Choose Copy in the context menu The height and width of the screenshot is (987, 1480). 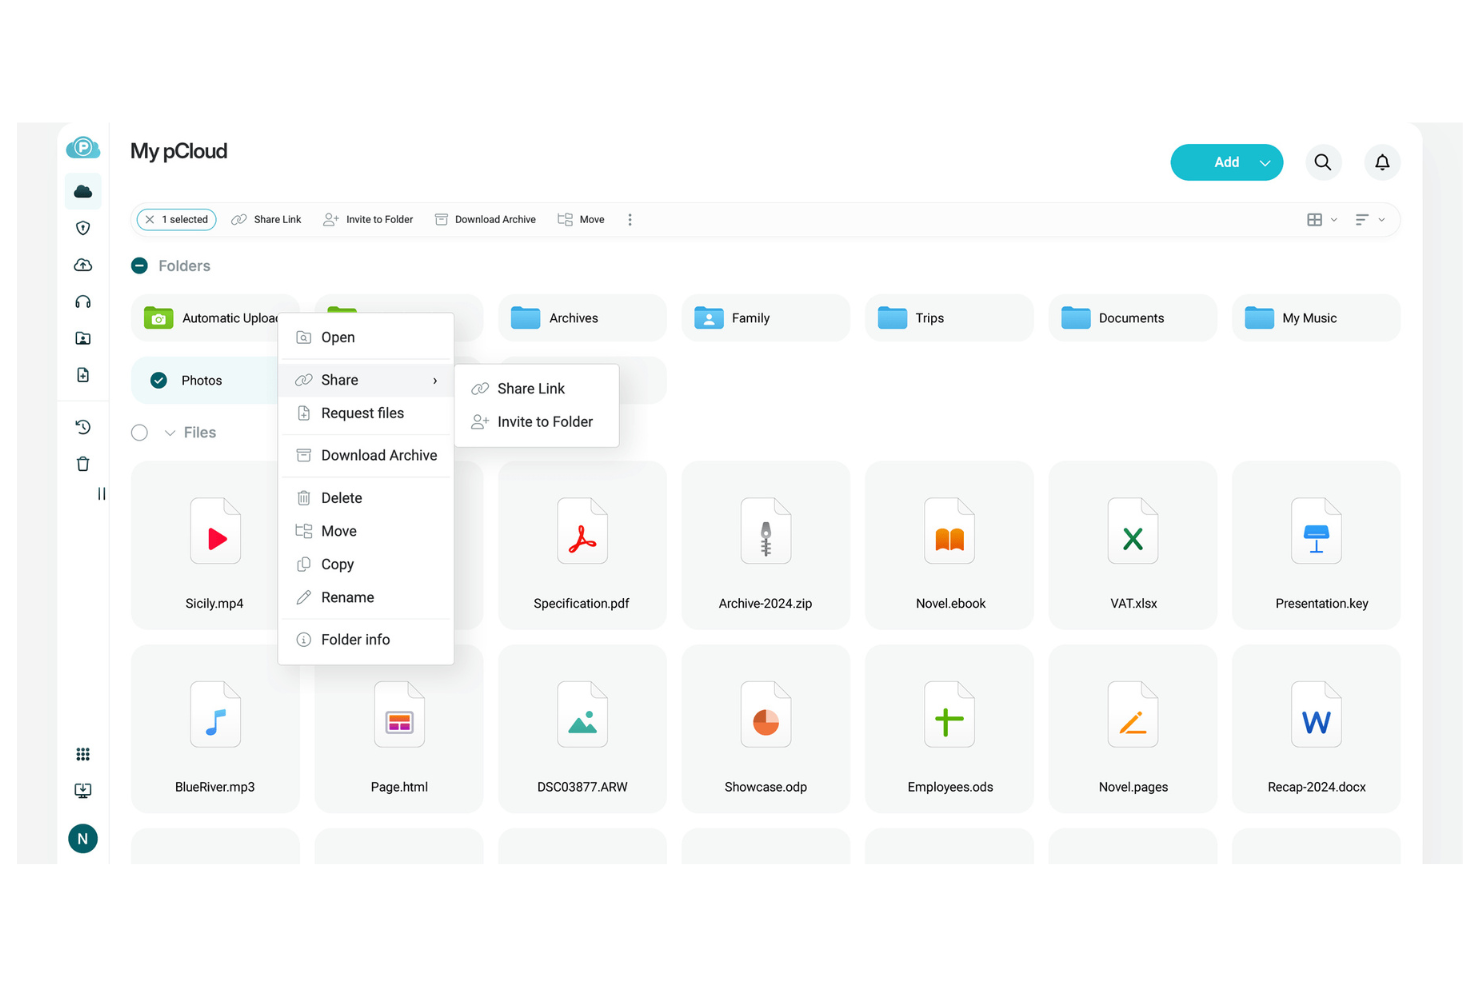(x=366, y=565)
